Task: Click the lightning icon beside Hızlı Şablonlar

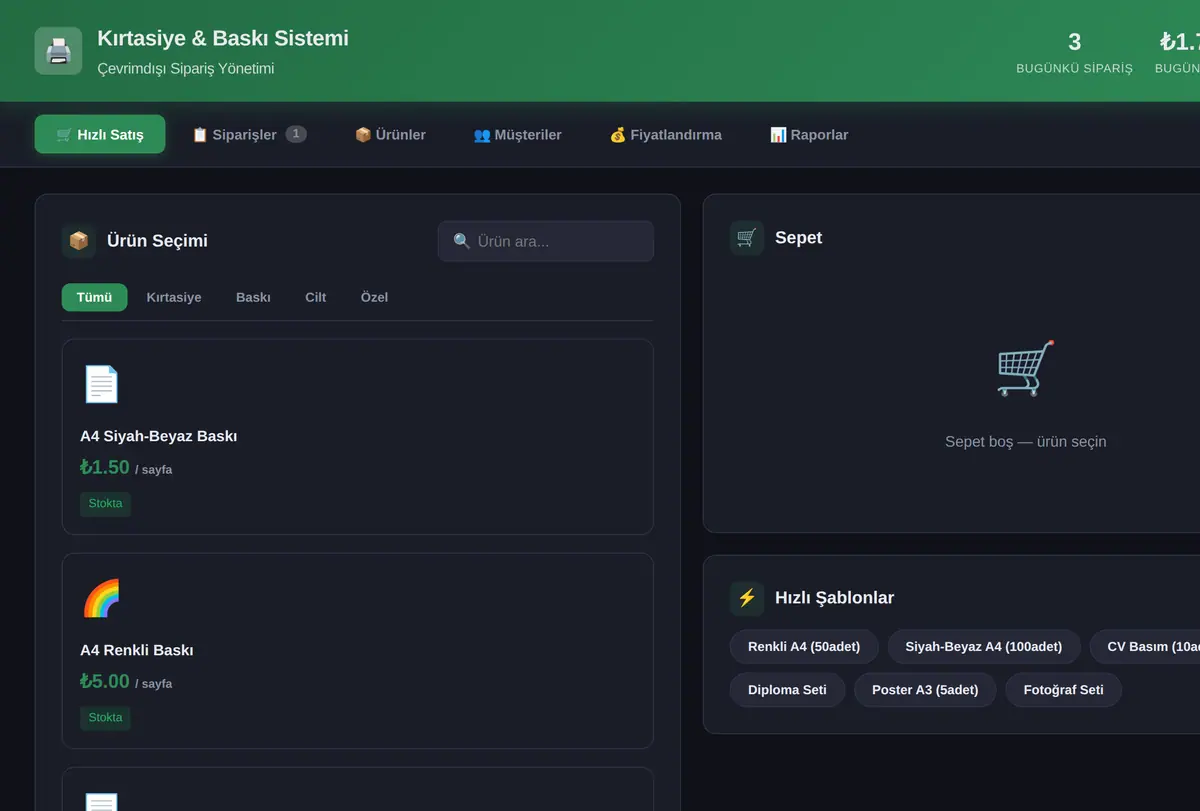Action: point(747,598)
